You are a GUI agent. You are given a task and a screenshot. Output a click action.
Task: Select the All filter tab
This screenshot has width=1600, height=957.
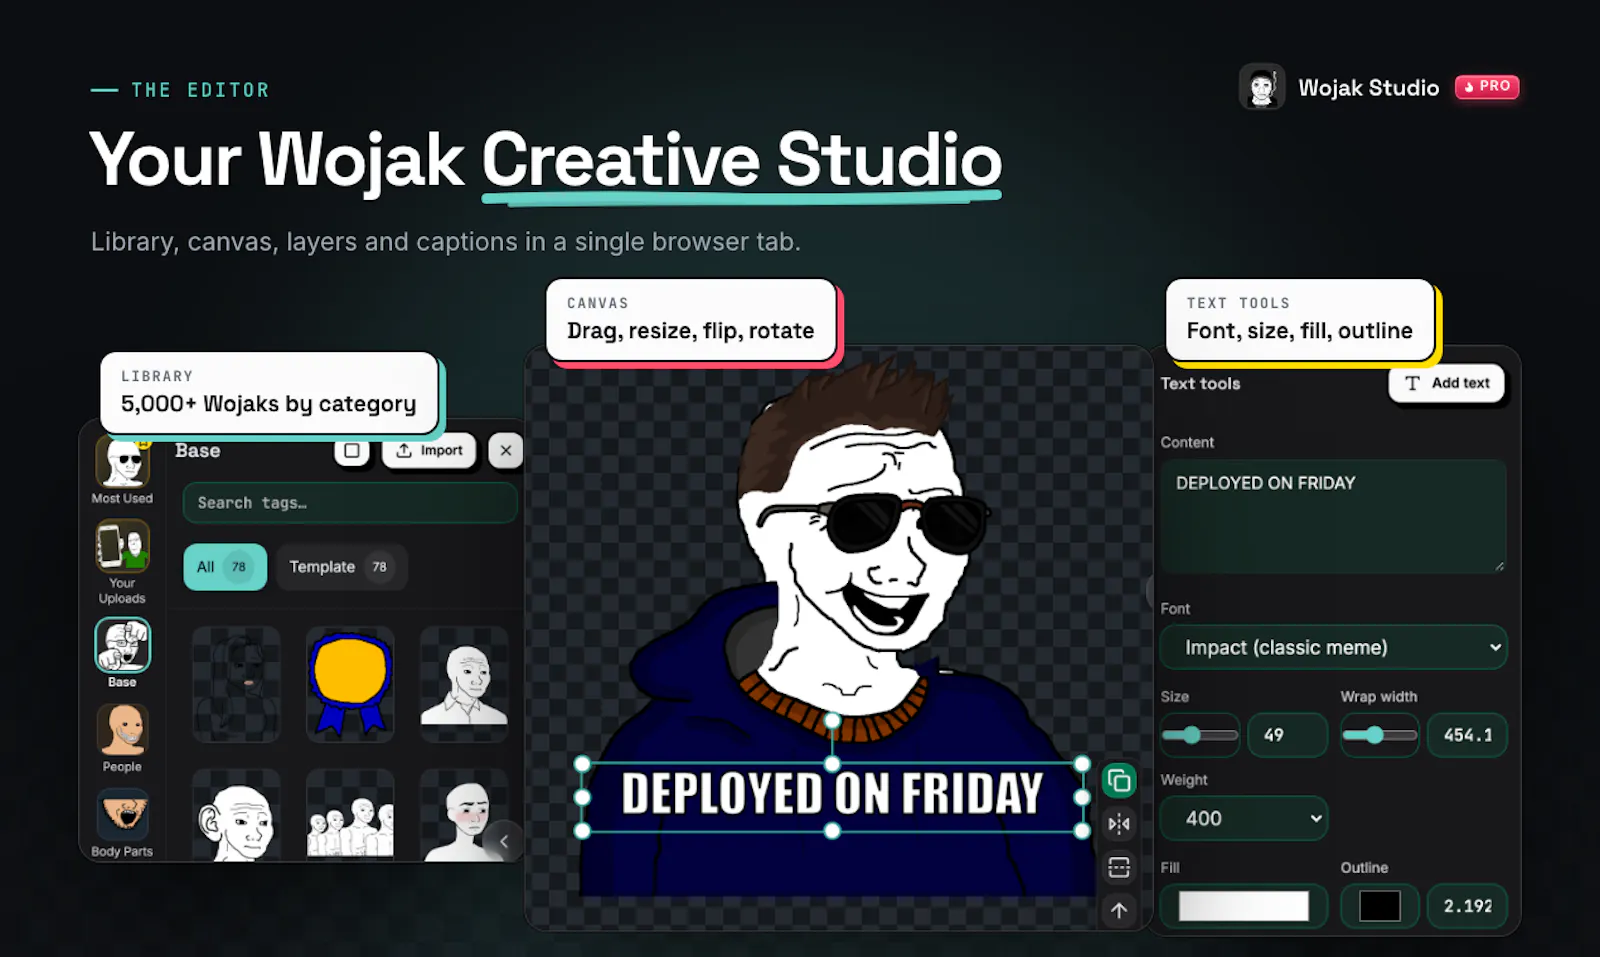[x=225, y=567]
